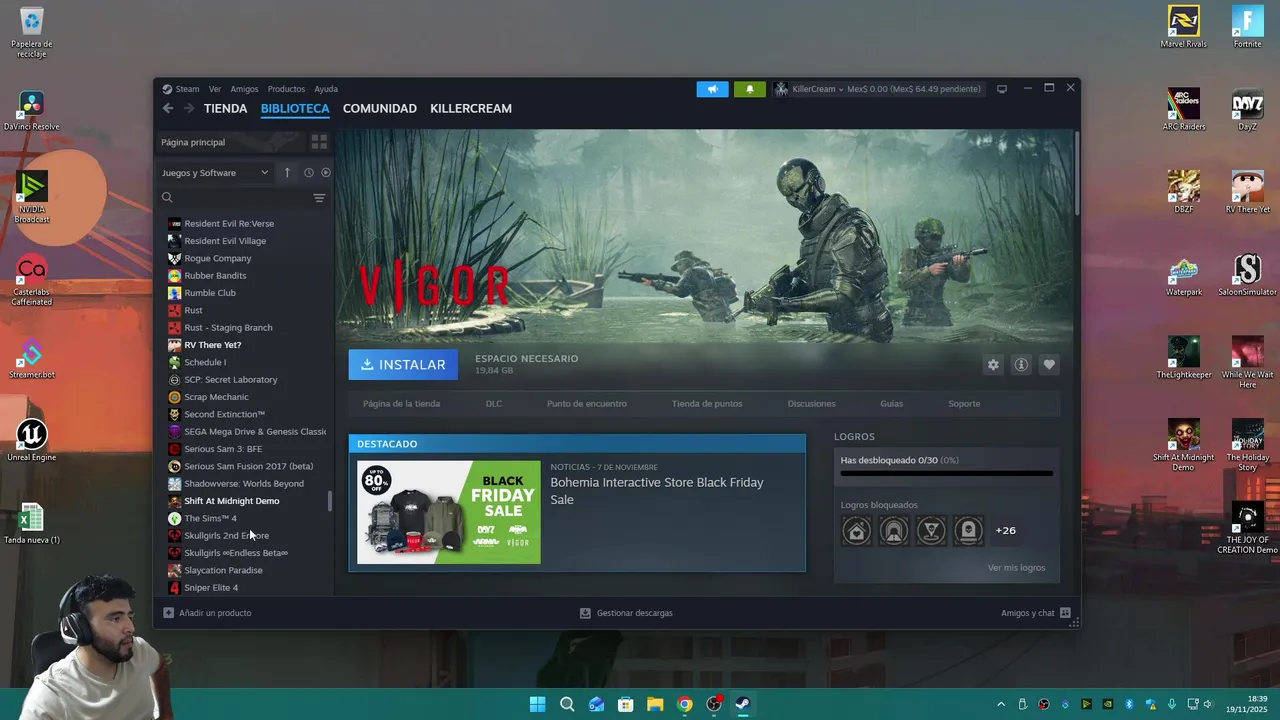This screenshot has height=720, width=1280.
Task: Click the first locked achievement icon
Action: tap(856, 530)
